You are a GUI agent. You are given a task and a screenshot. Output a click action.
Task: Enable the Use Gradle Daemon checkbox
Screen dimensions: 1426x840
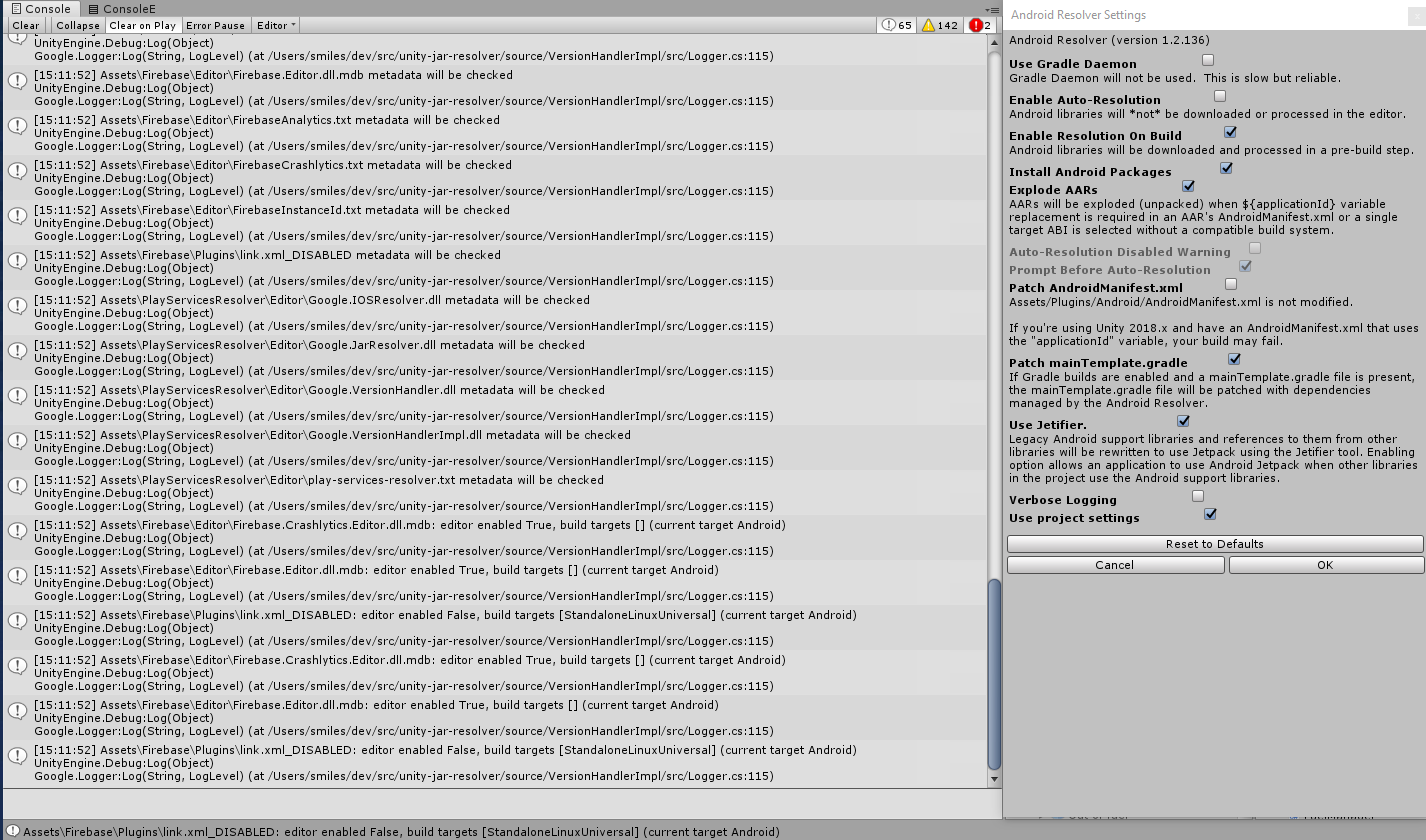click(1207, 60)
